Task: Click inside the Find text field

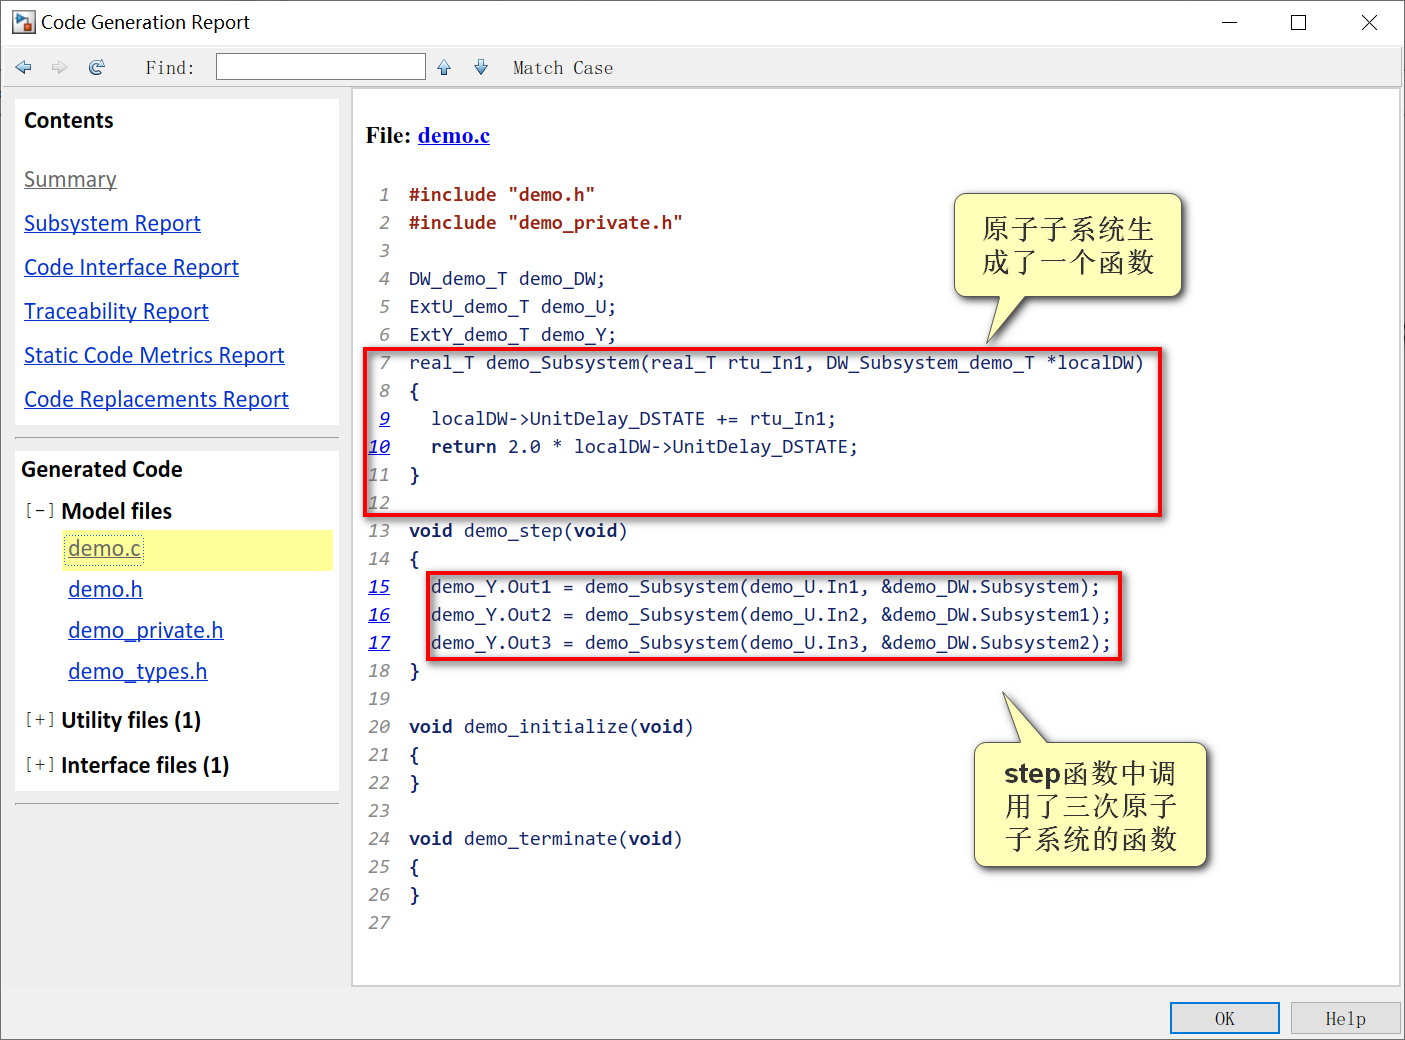Action: (321, 67)
